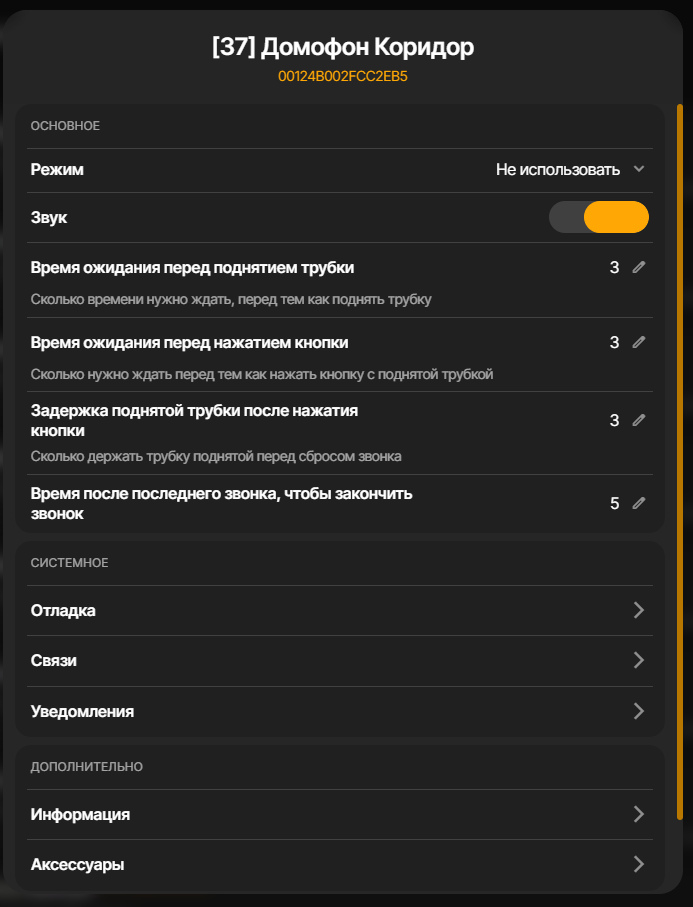Open the Информация section
The image size is (693, 907).
[340, 814]
